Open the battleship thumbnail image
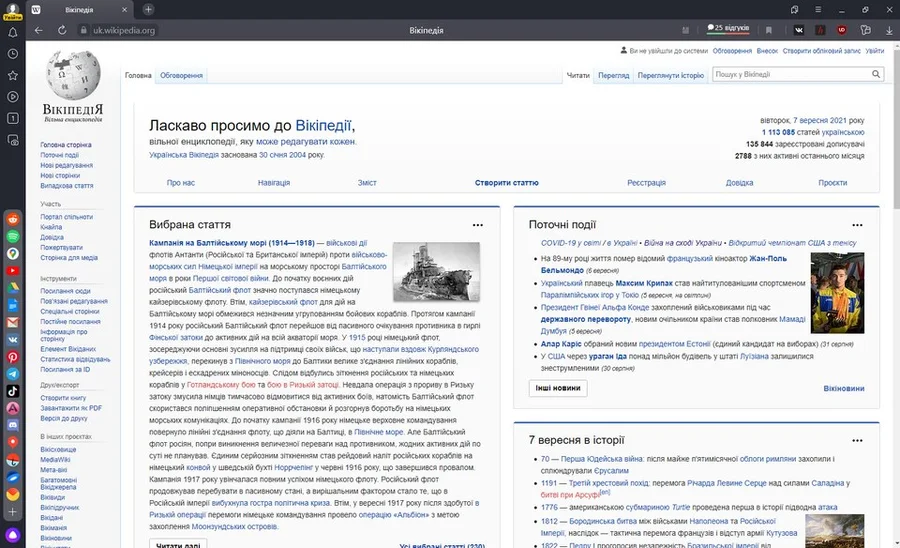Image resolution: width=900 pixels, height=548 pixels. coord(436,271)
